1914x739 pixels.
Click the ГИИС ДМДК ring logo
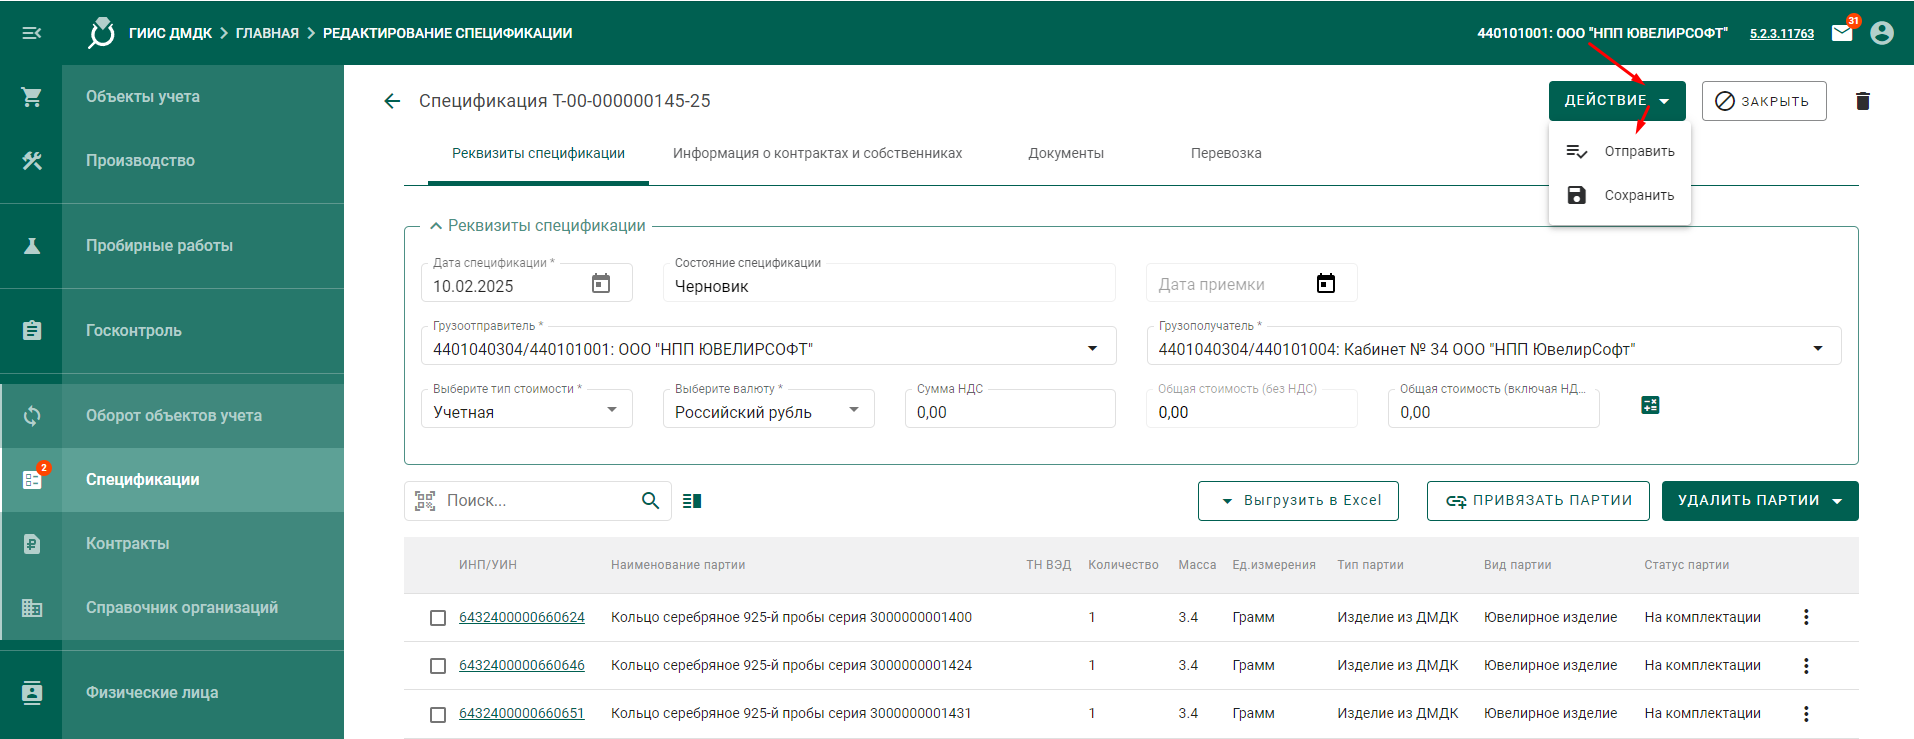pyautogui.click(x=102, y=33)
